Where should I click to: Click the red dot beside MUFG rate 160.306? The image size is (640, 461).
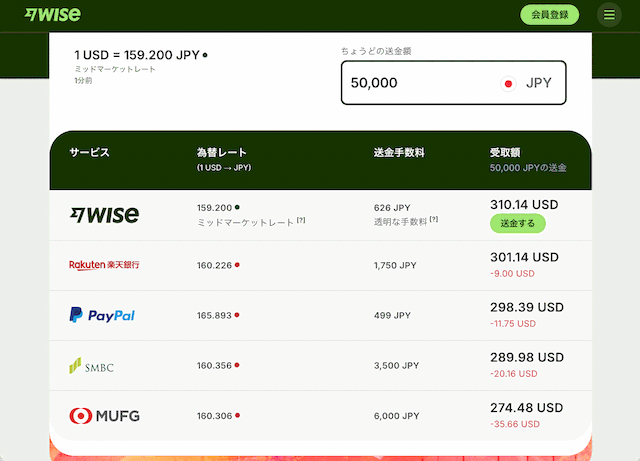(x=237, y=415)
